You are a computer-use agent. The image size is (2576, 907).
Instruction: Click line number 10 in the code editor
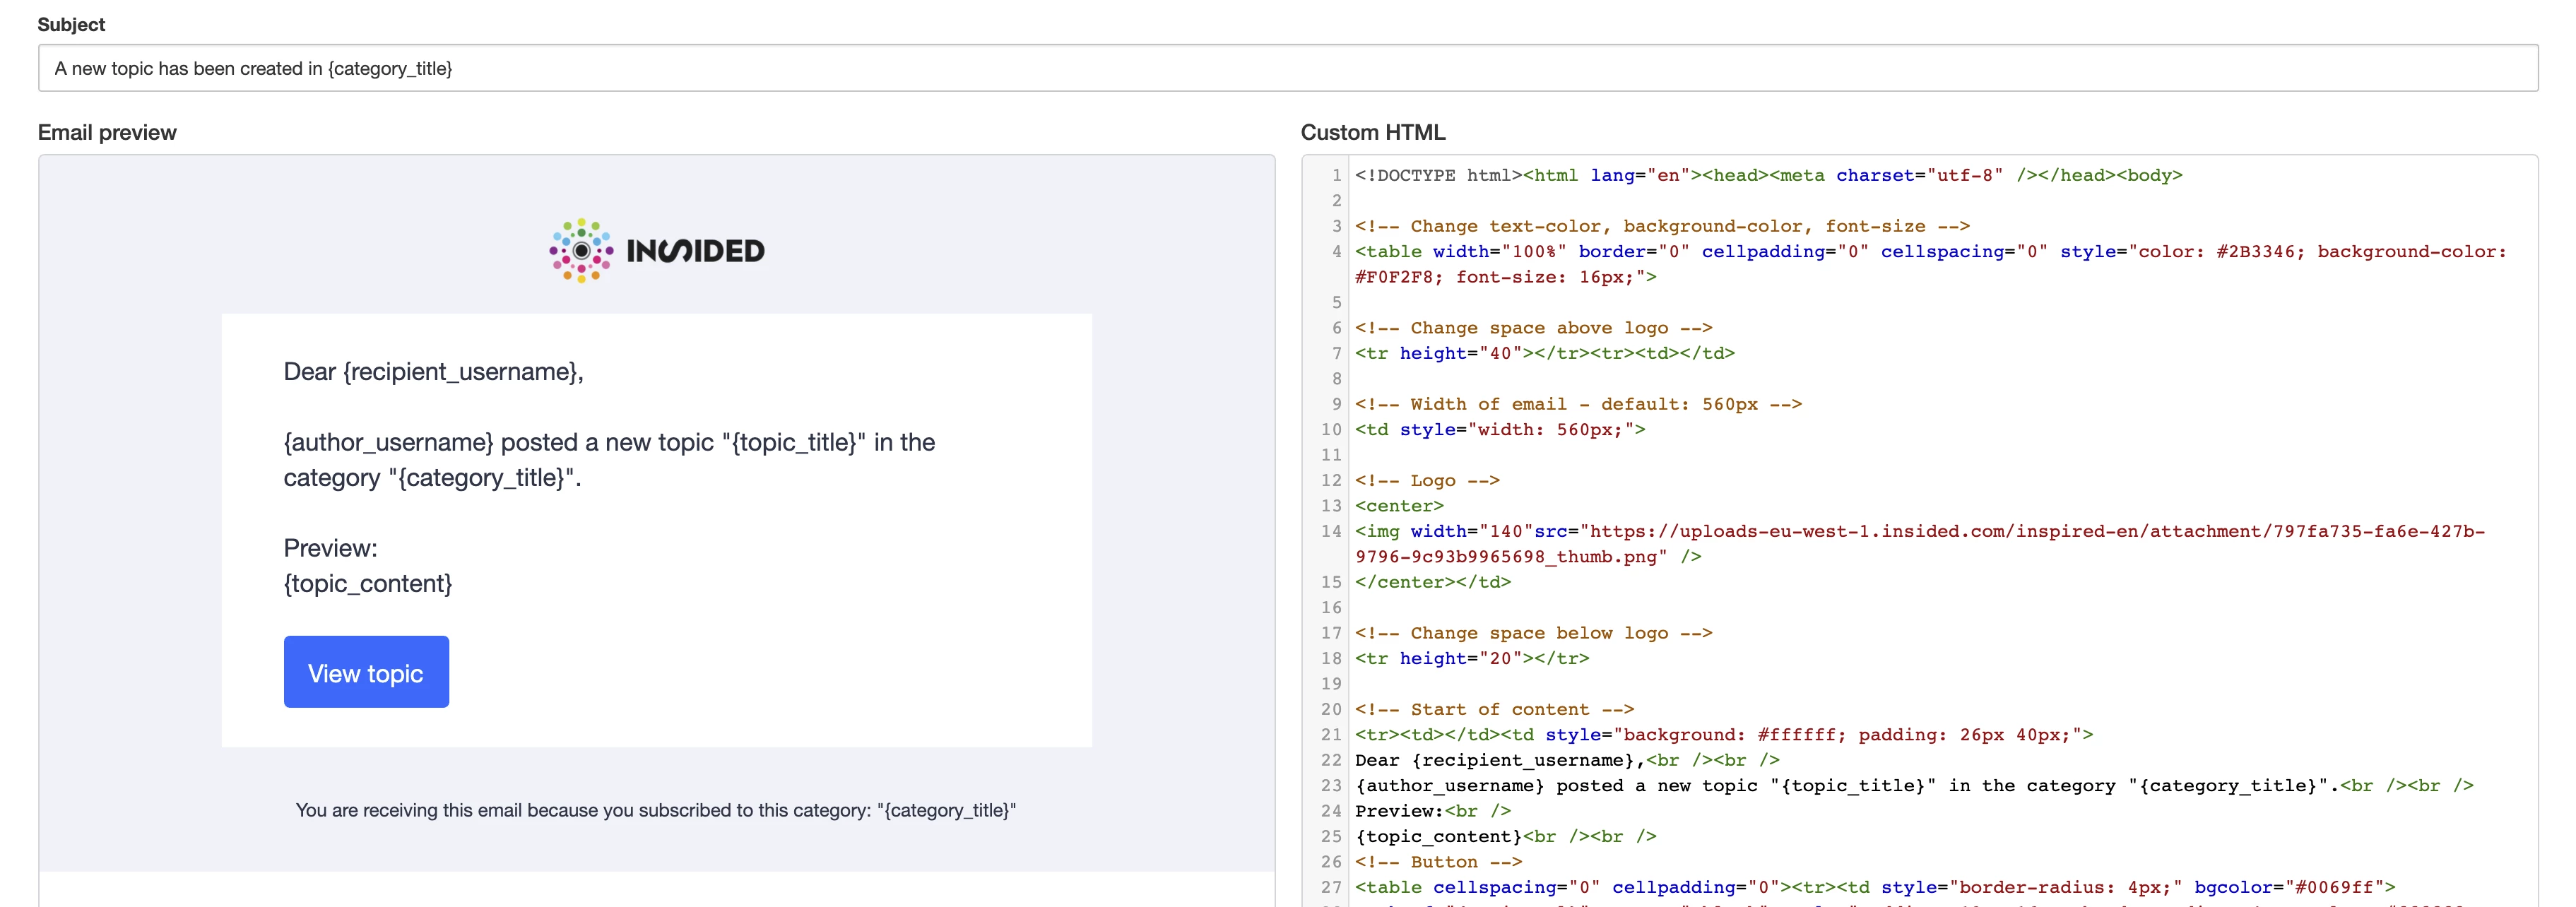point(1331,429)
